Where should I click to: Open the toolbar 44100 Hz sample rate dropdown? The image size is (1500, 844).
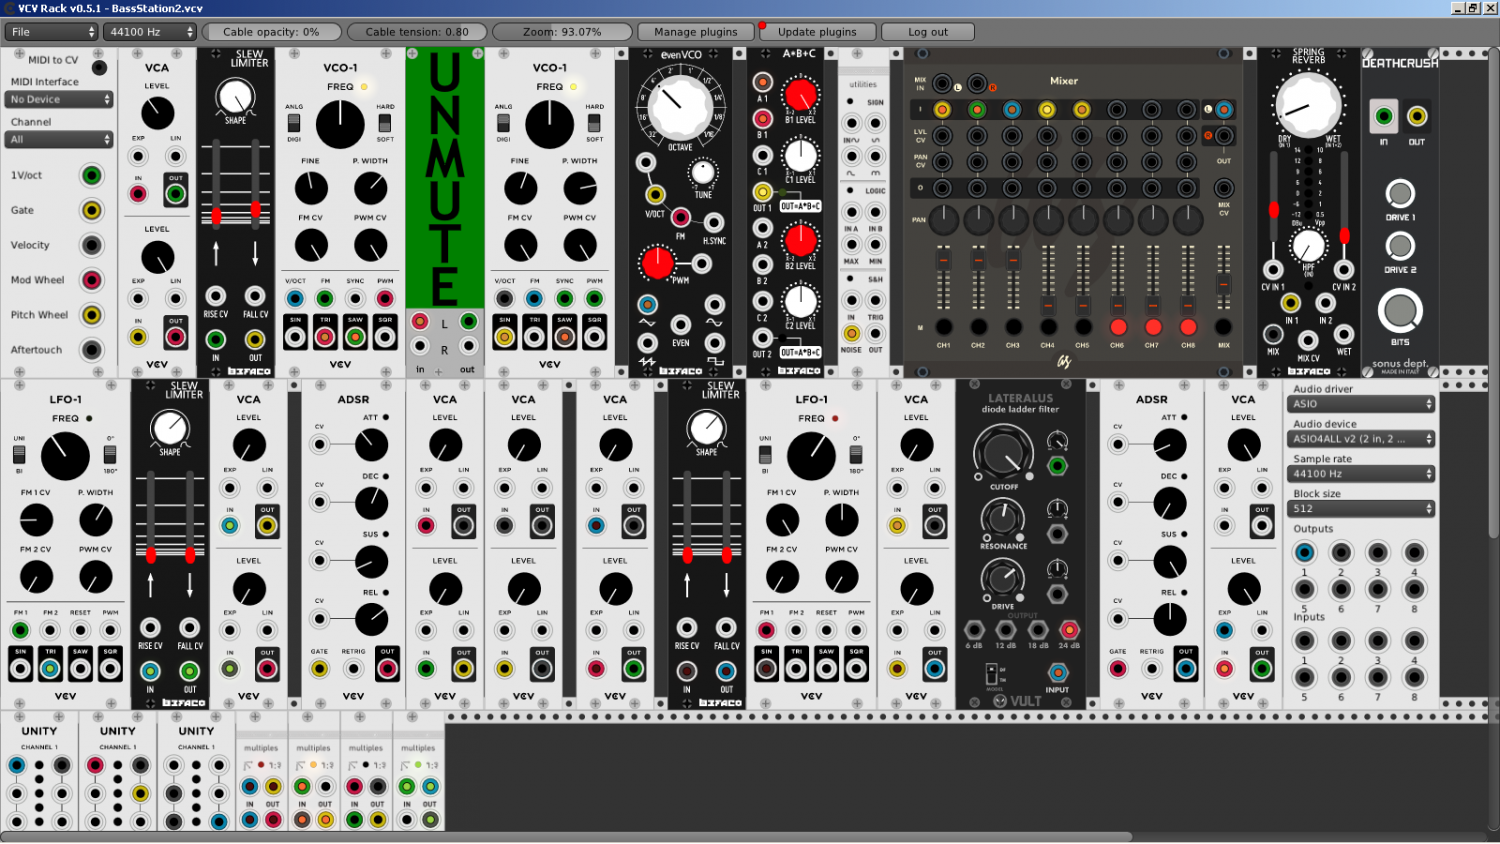click(150, 32)
